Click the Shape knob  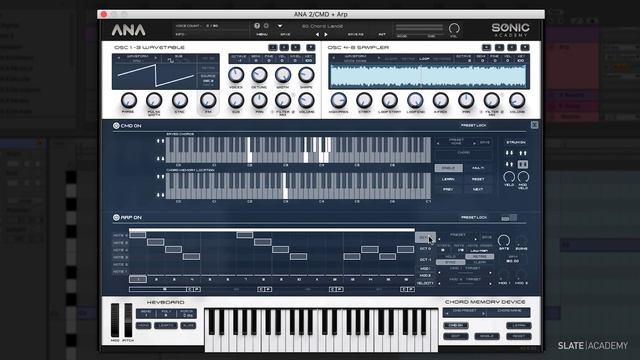click(306, 75)
